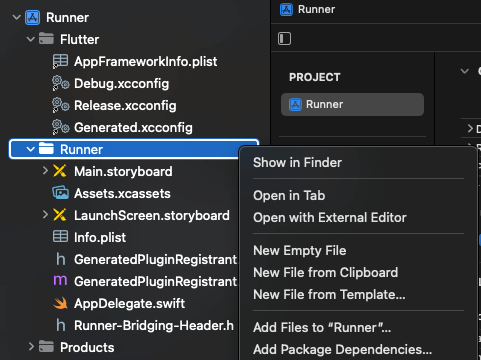Click the Runner-Bridging-Header.h header icon

click(61, 325)
